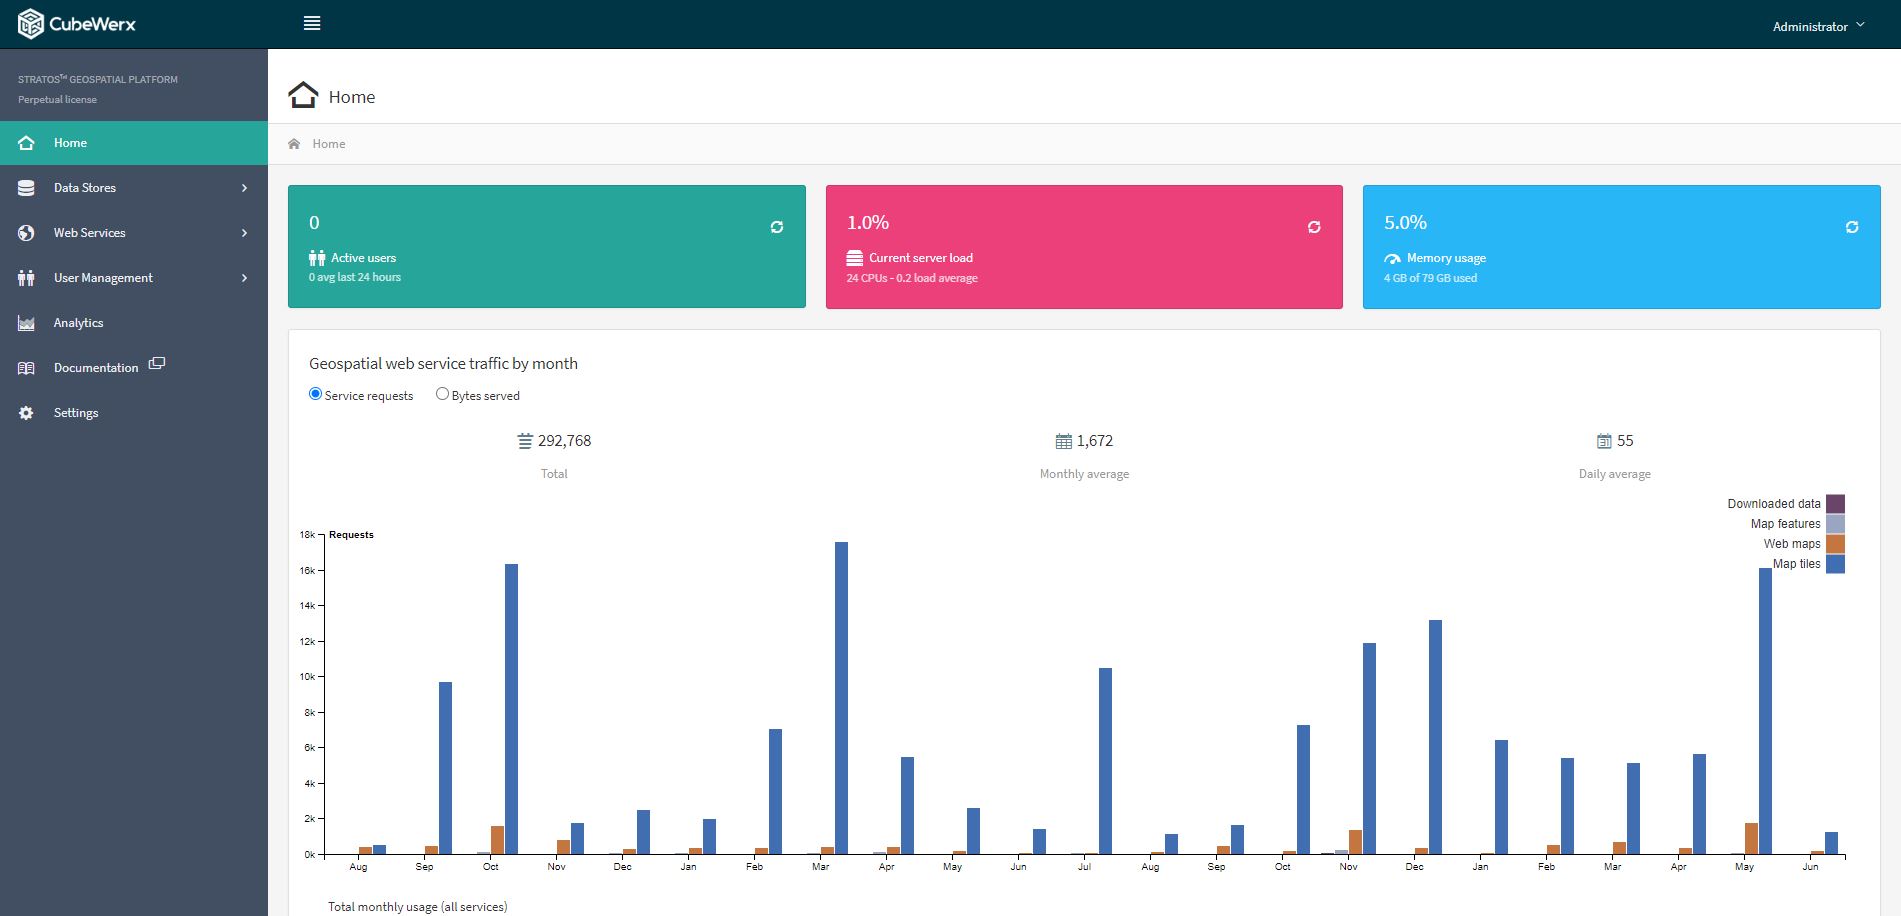Click the Map tiles legend swatch
Image resolution: width=1901 pixels, height=916 pixels.
(x=1835, y=564)
